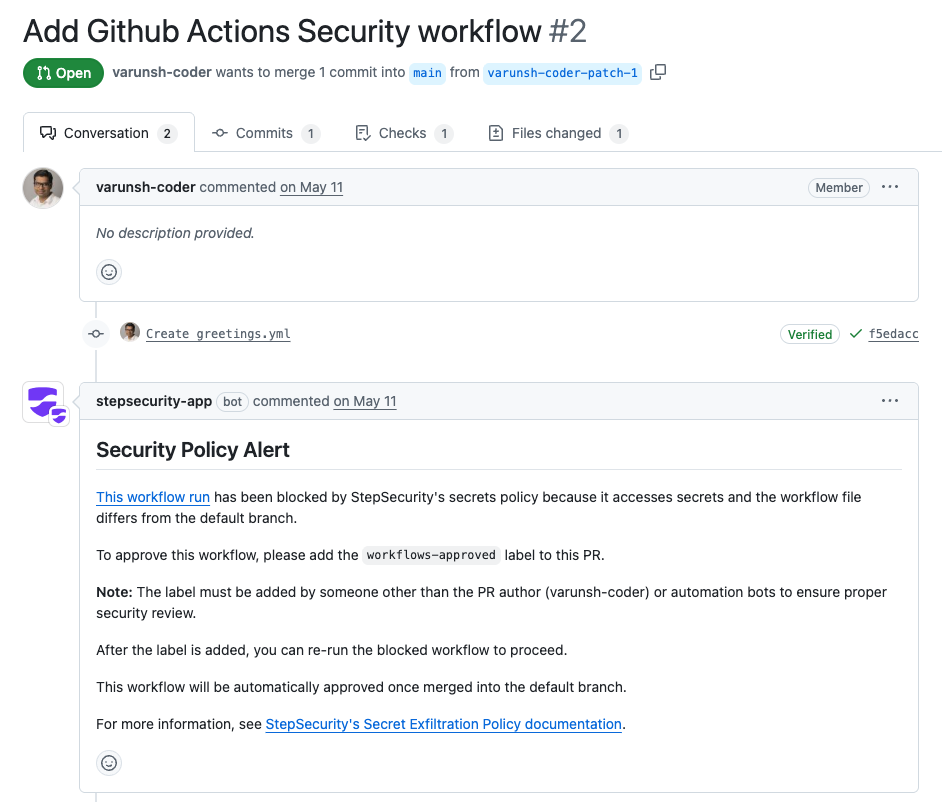Click the commit author avatar thumbnail

(x=130, y=332)
